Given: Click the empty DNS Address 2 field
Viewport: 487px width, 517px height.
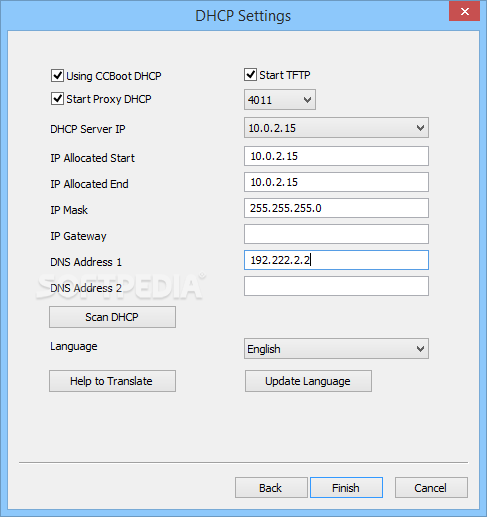Looking at the screenshot, I should click(x=336, y=286).
